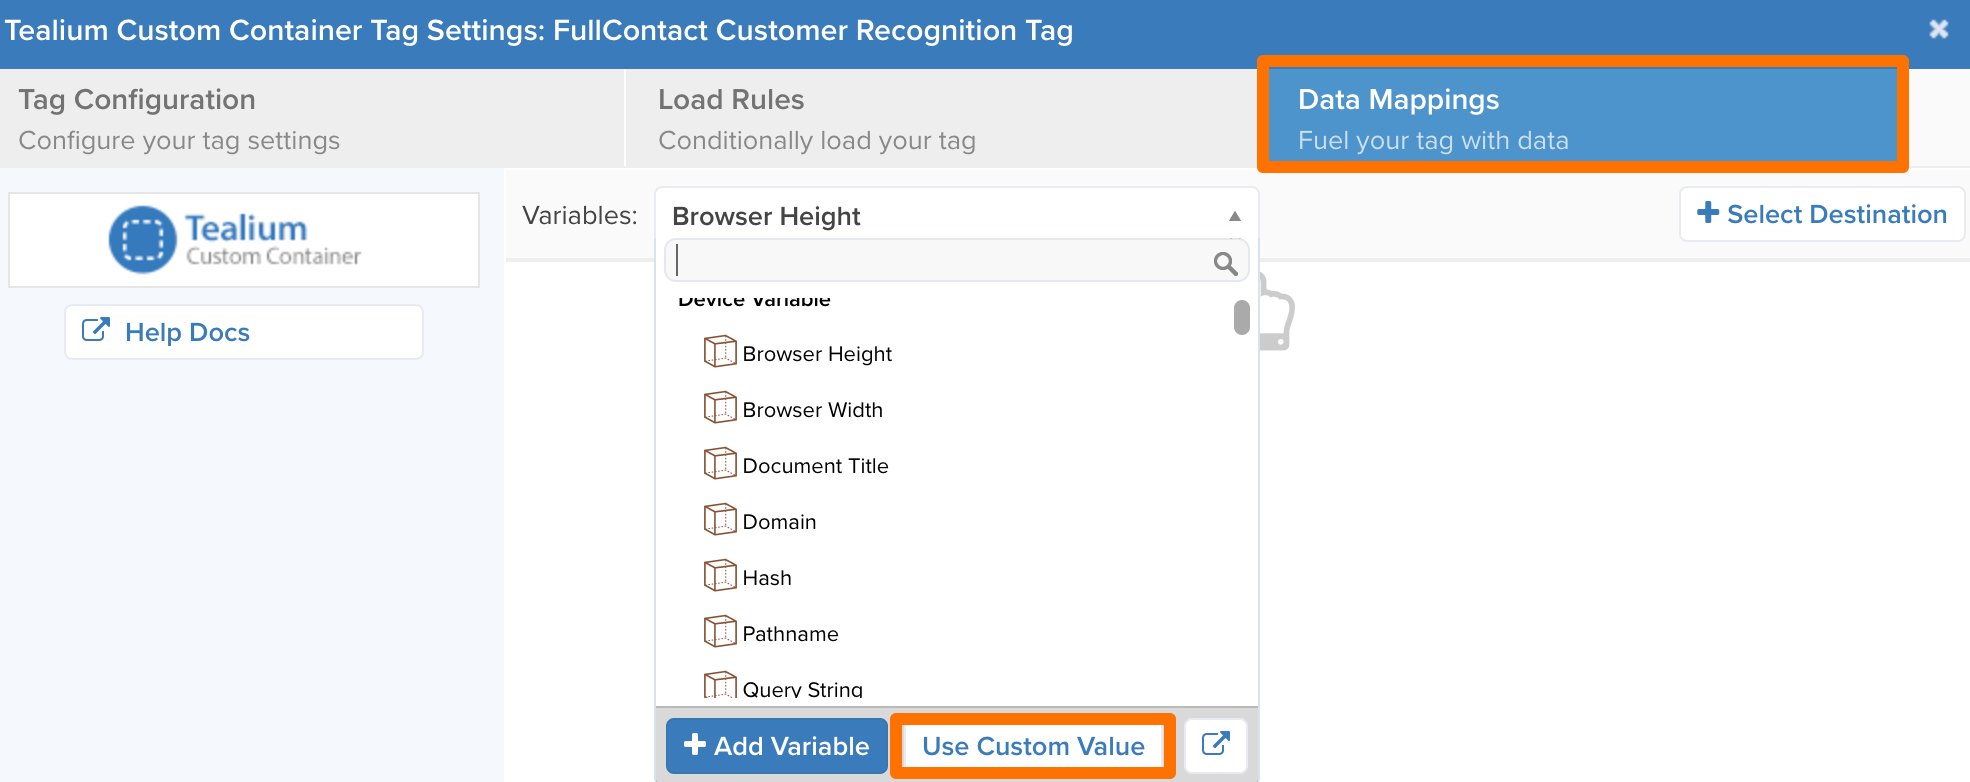Screen dimensions: 1970x782
Task: Click the external link icon button
Action: [x=1215, y=745]
